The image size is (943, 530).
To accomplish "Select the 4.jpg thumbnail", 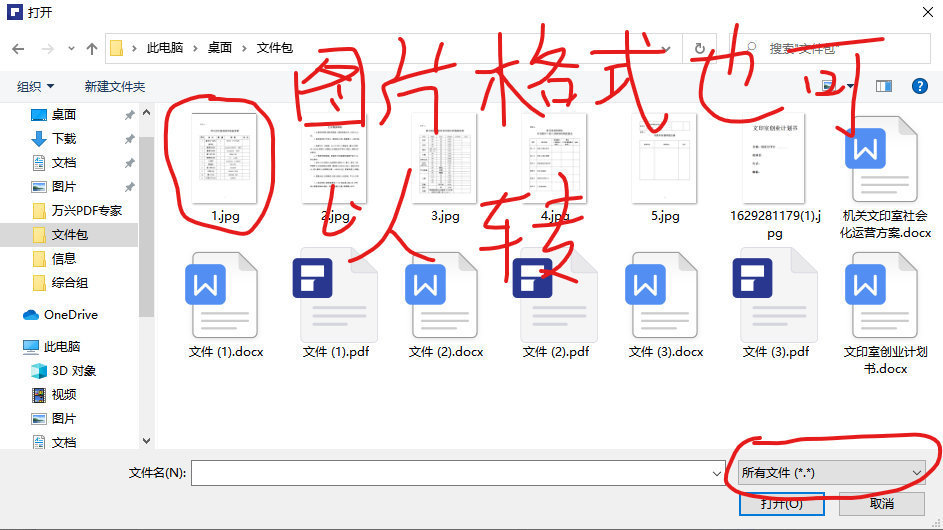I will point(554,159).
